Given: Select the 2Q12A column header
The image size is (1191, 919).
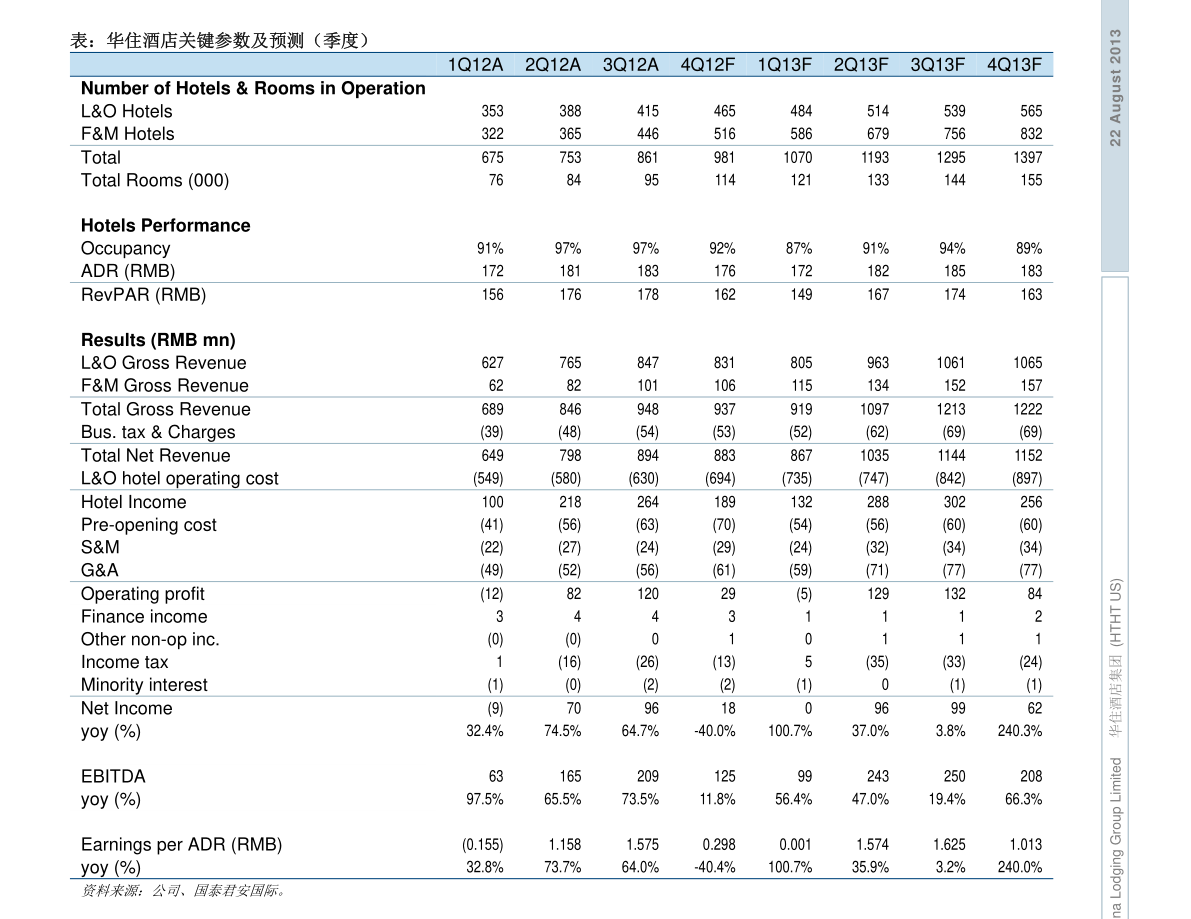Looking at the screenshot, I should coord(552,65).
